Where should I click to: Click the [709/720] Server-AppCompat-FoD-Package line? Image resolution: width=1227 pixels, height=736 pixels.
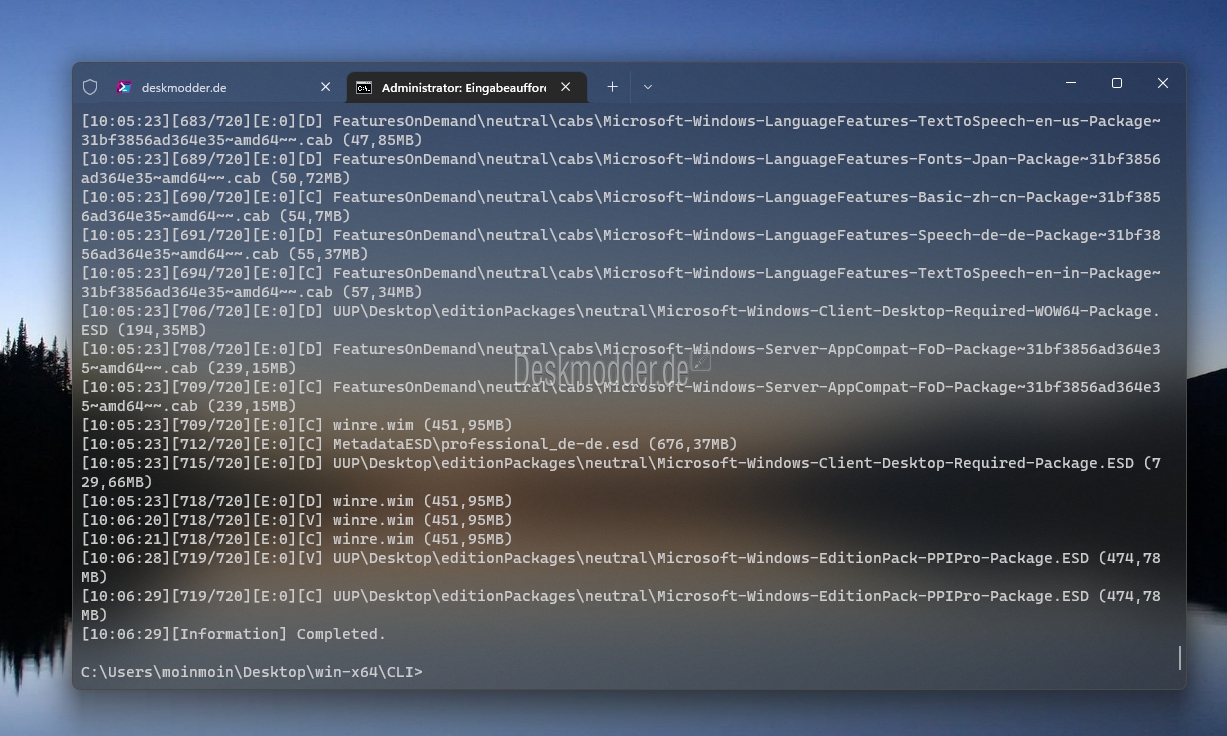click(x=621, y=396)
